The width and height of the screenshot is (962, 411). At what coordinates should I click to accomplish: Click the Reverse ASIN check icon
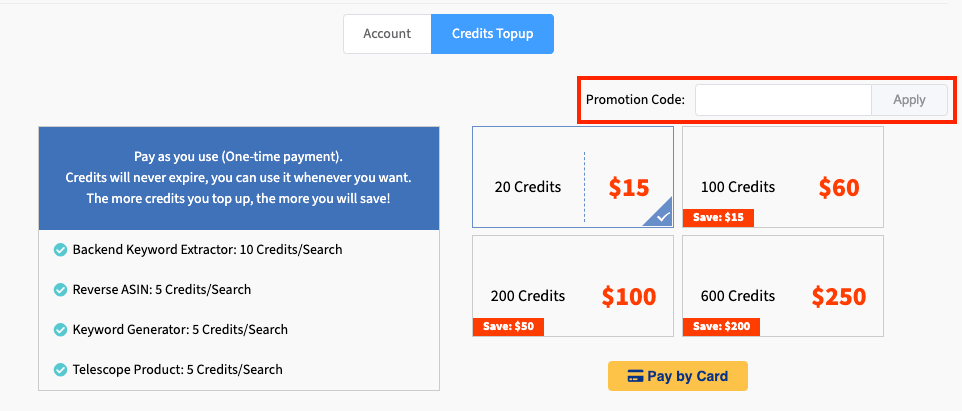click(60, 290)
